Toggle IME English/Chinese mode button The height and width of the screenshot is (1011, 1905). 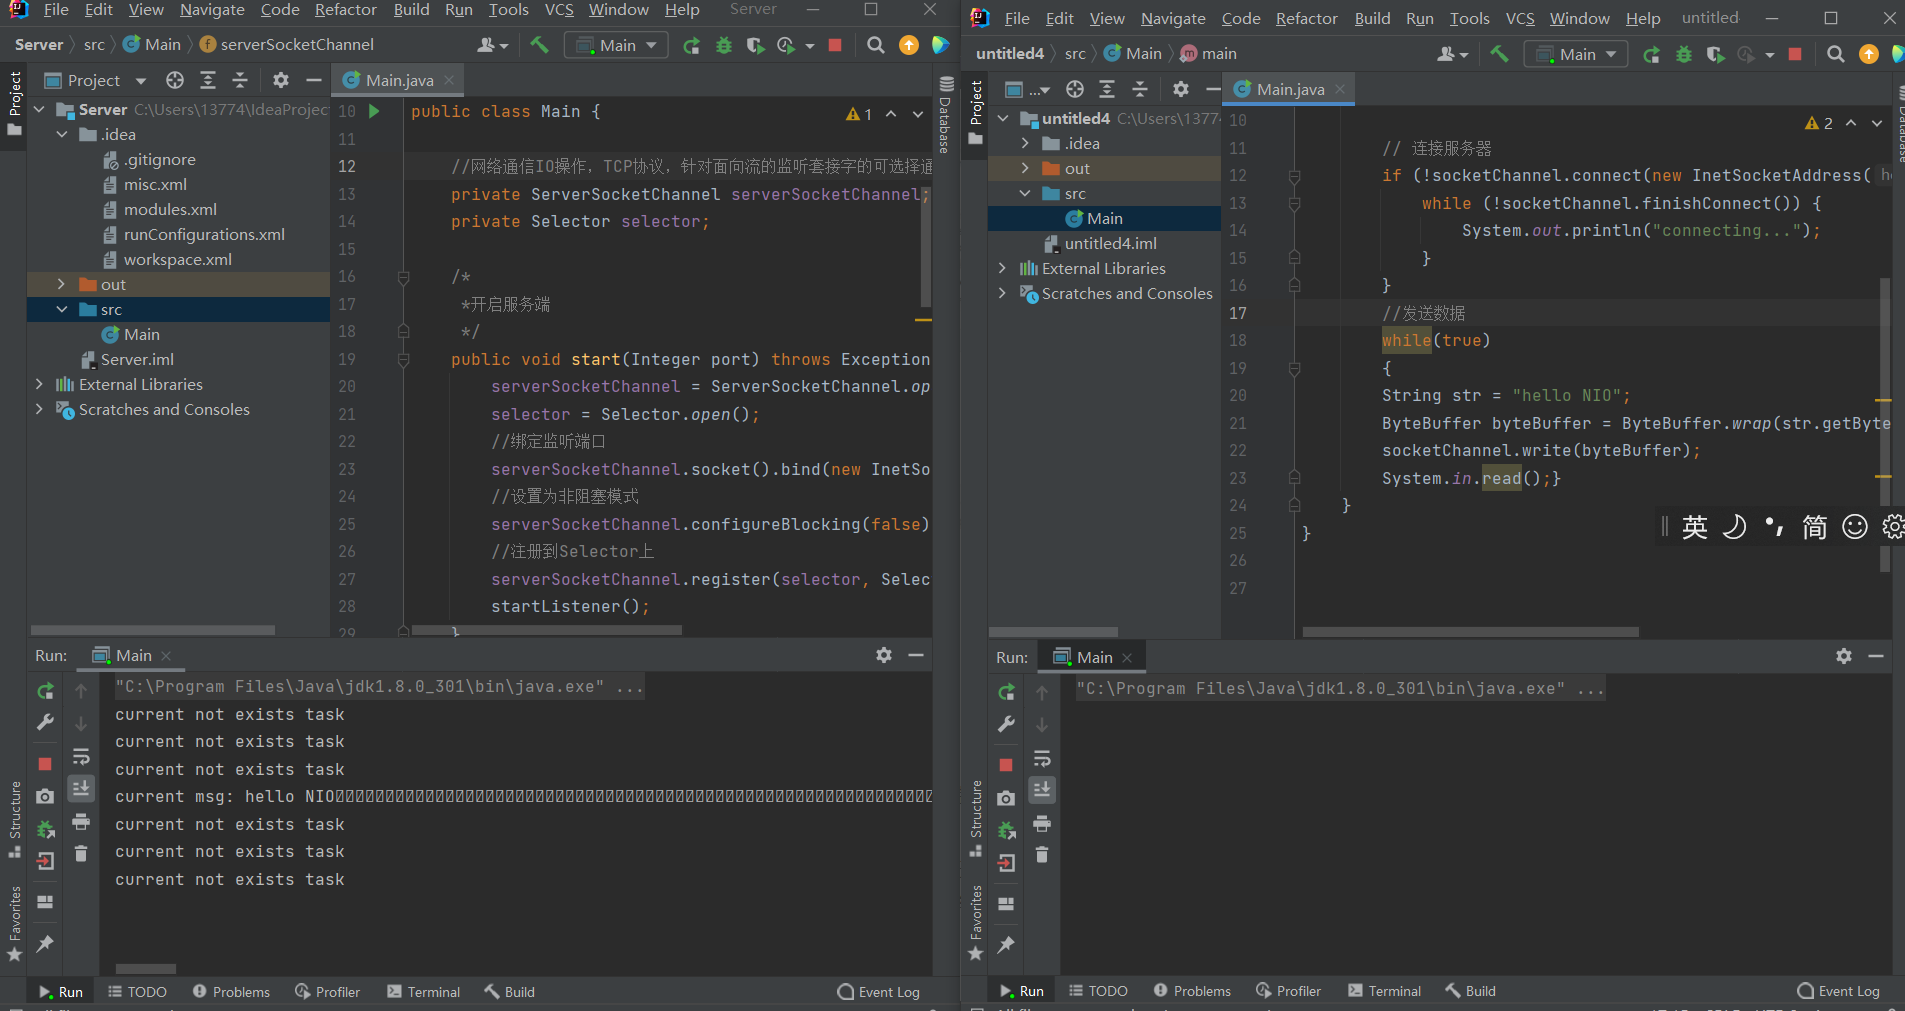click(1695, 527)
